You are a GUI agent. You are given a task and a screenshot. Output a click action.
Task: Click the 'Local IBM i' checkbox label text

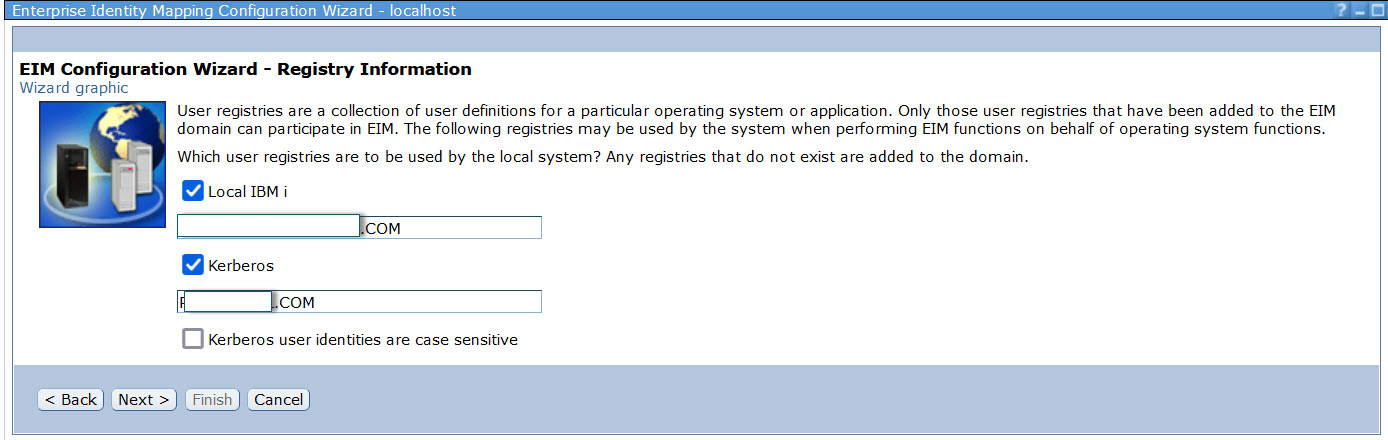247,191
